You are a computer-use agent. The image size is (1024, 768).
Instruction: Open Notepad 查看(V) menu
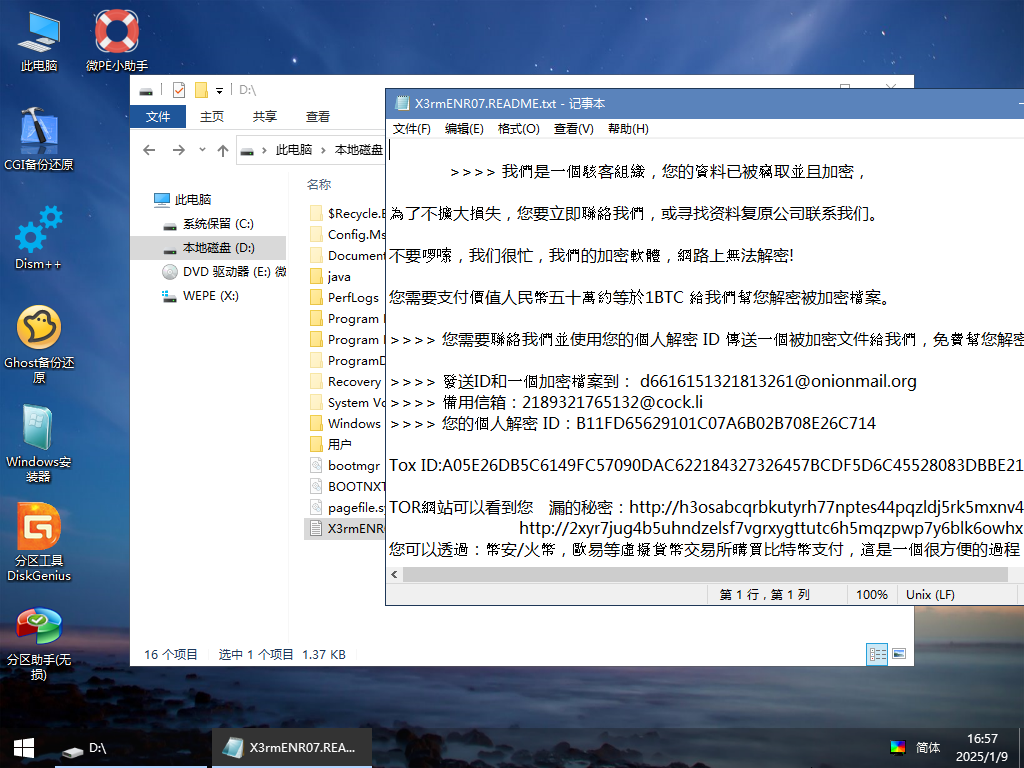pyautogui.click(x=573, y=129)
